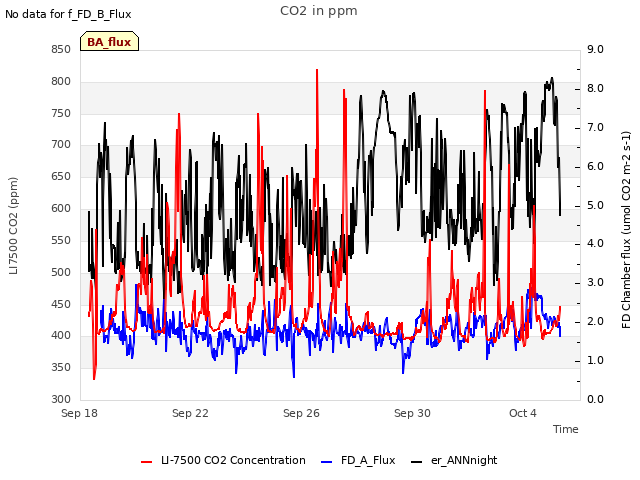Click the black er_ANNnight peak near Oct 5
This screenshot has height=480, width=640.
pyautogui.click(x=552, y=78)
